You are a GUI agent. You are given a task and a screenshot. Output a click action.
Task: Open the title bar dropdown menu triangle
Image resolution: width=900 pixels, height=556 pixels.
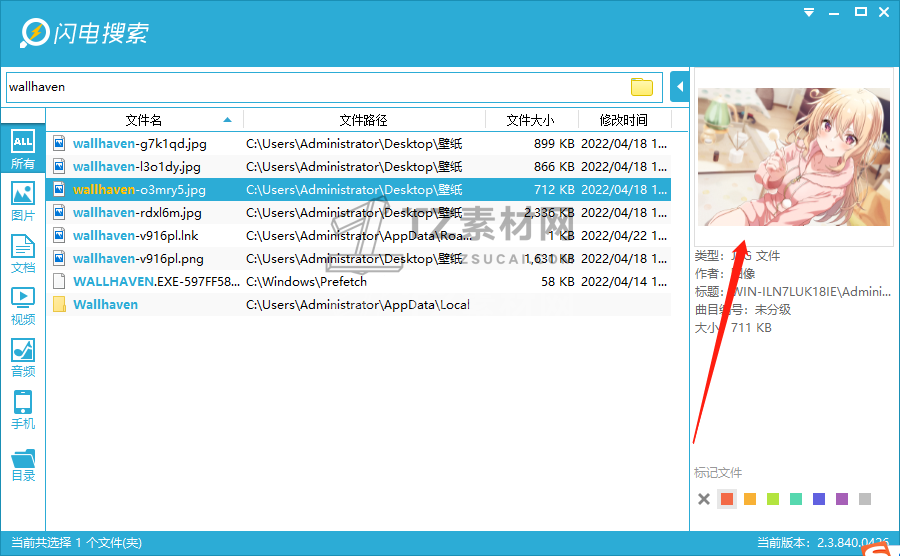coord(809,12)
